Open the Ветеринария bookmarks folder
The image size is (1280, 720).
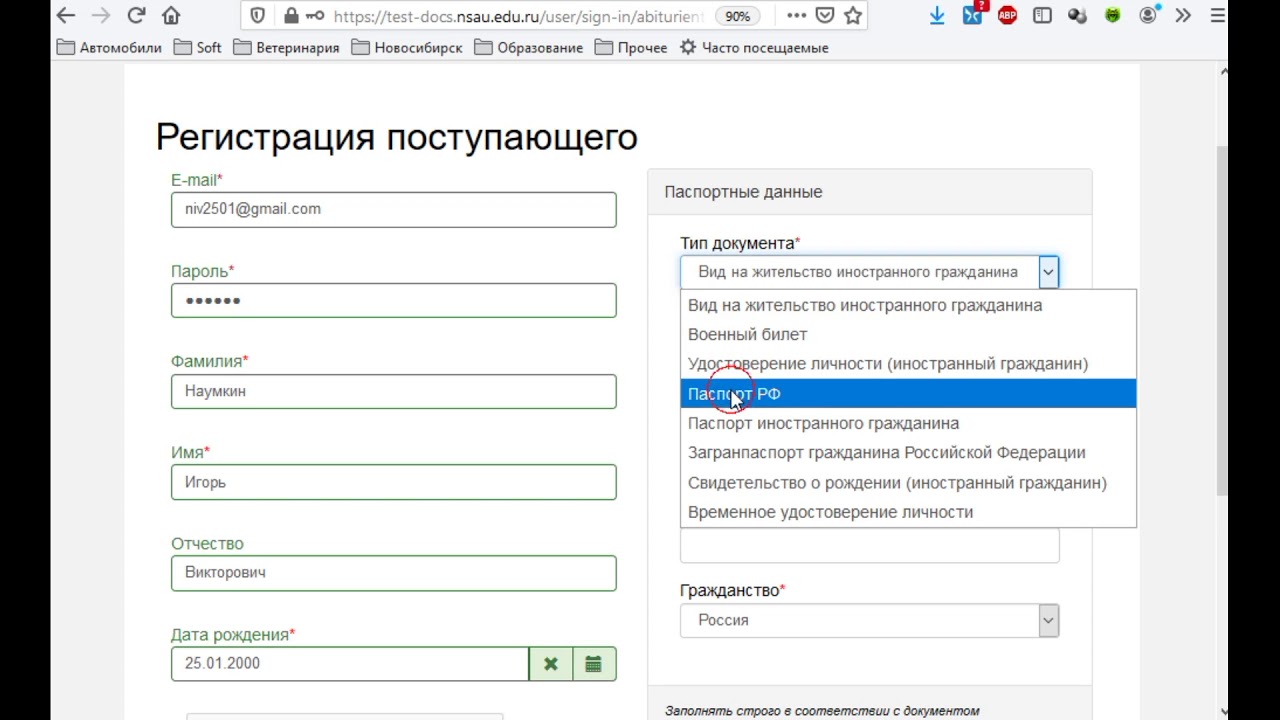coord(286,48)
